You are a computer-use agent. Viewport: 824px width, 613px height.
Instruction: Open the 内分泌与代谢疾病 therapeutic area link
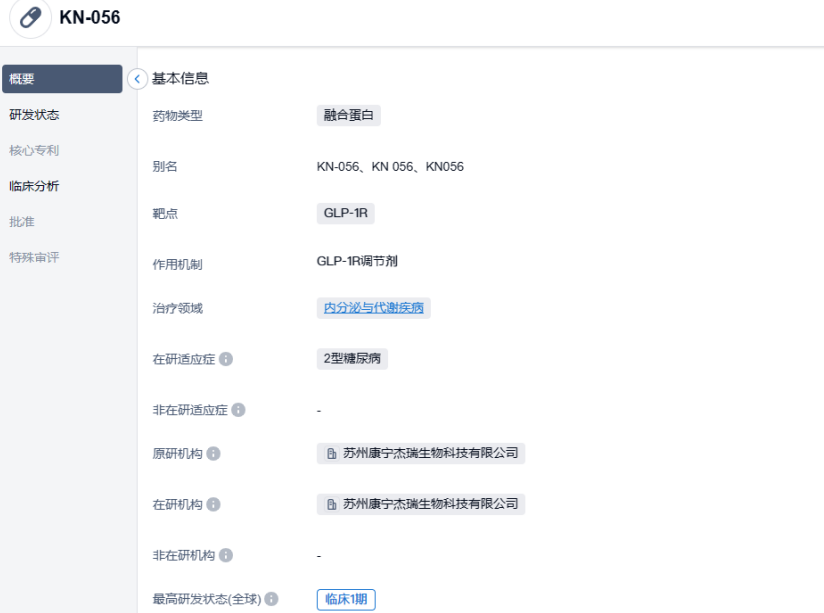pyautogui.click(x=373, y=308)
